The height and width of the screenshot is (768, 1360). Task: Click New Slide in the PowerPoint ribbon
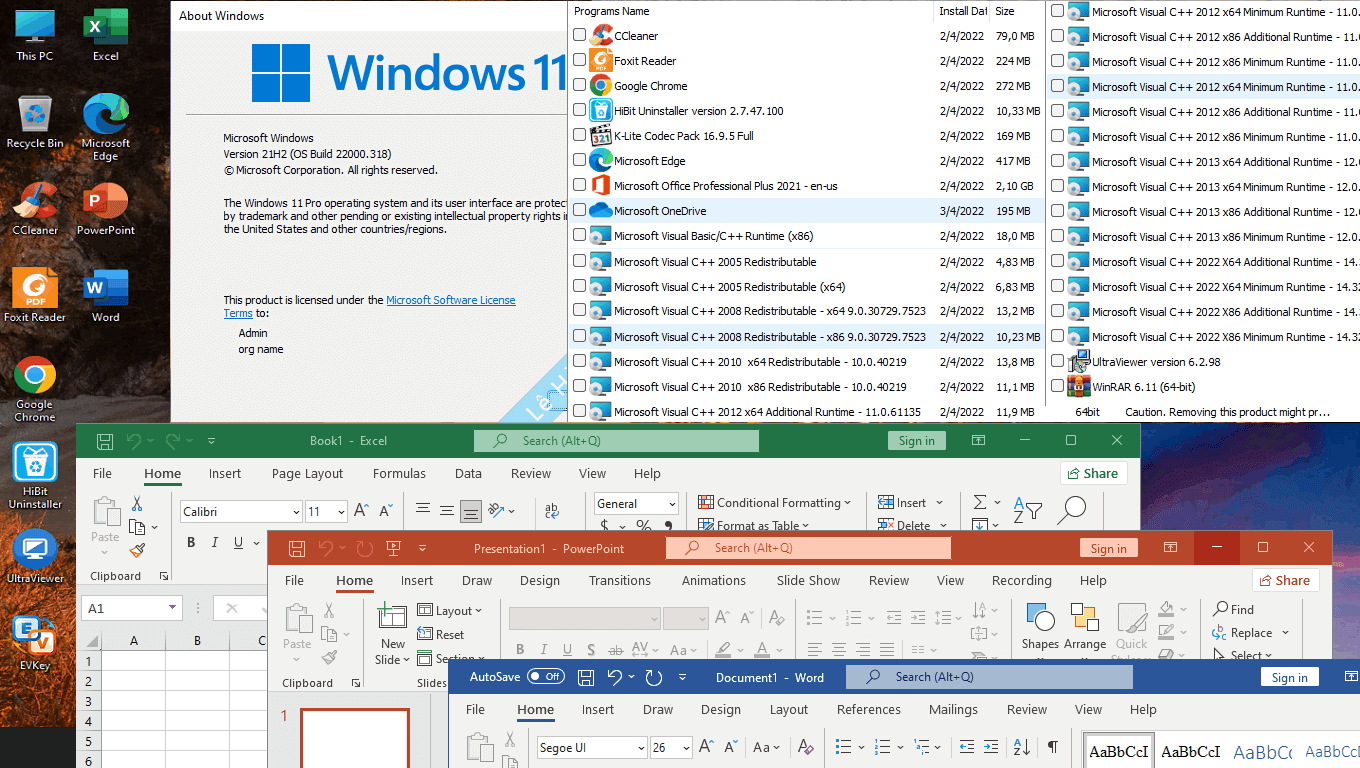pyautogui.click(x=392, y=634)
